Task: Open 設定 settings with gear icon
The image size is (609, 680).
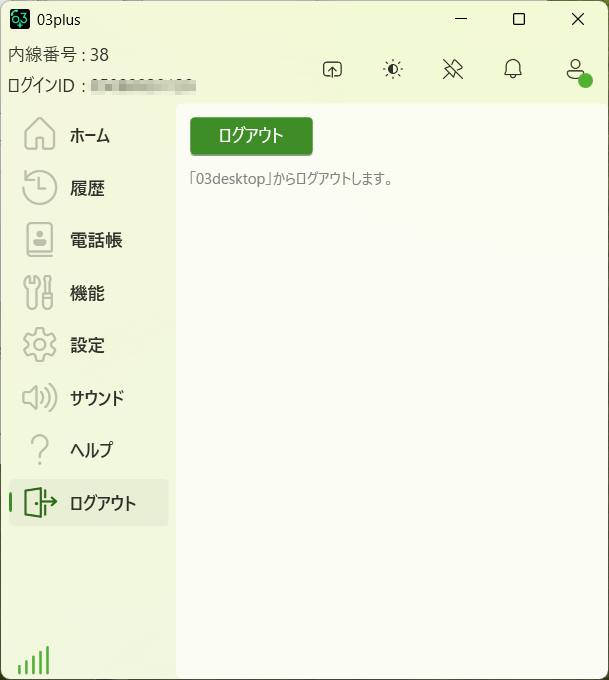Action: click(88, 345)
